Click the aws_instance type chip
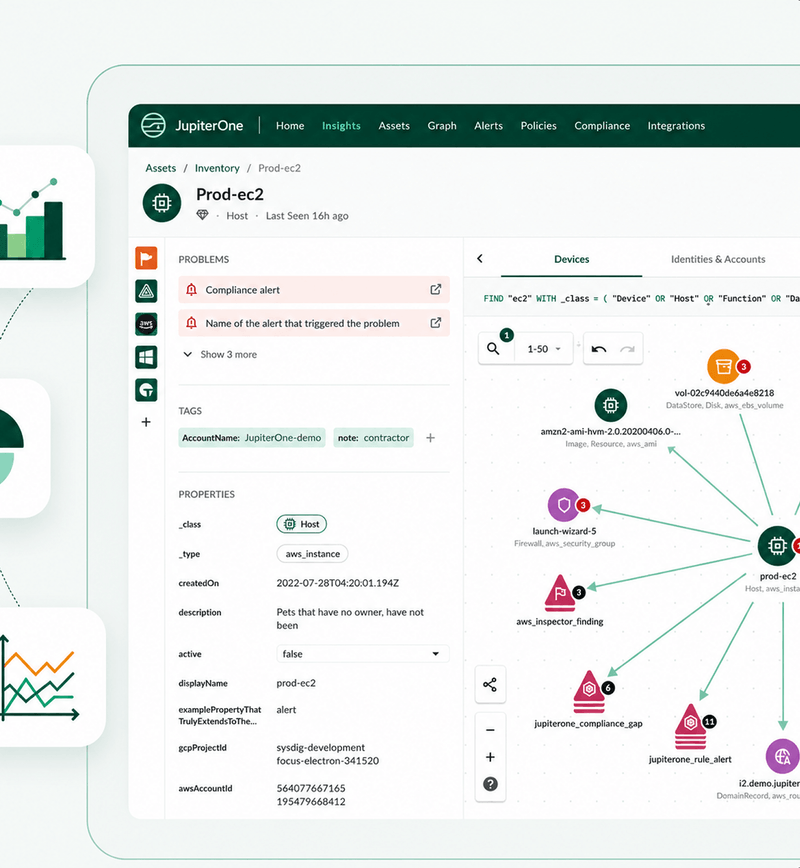800x868 pixels. (x=312, y=554)
